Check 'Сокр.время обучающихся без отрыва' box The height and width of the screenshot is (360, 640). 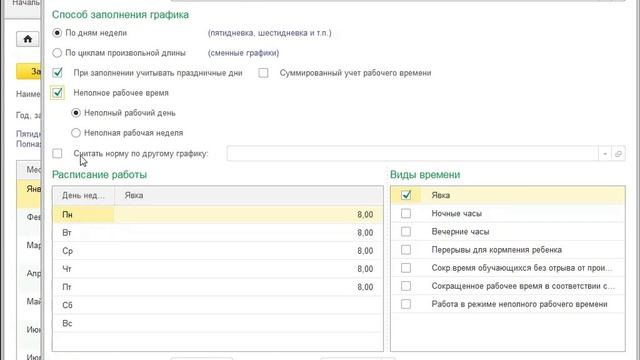point(406,268)
